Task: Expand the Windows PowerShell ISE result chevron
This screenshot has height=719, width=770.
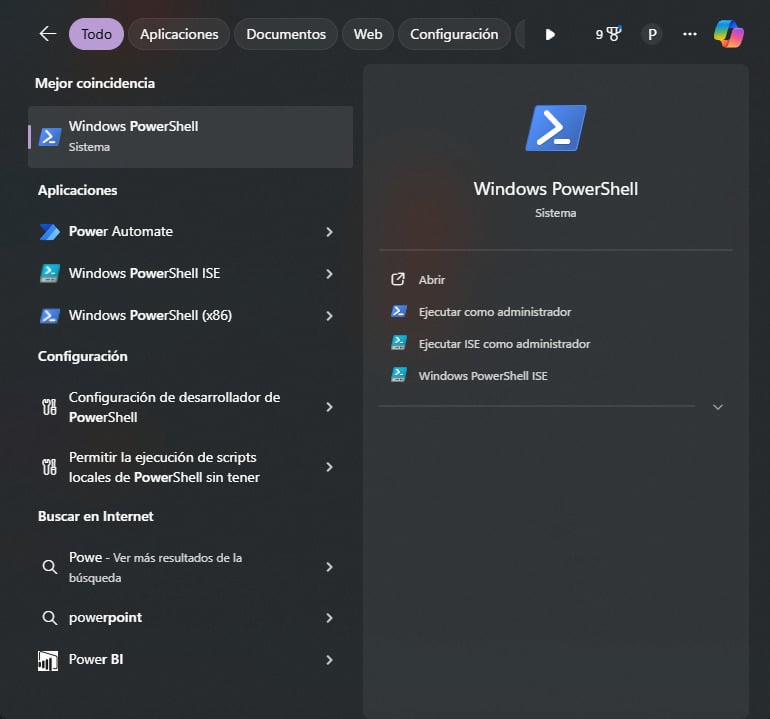Action: [329, 274]
